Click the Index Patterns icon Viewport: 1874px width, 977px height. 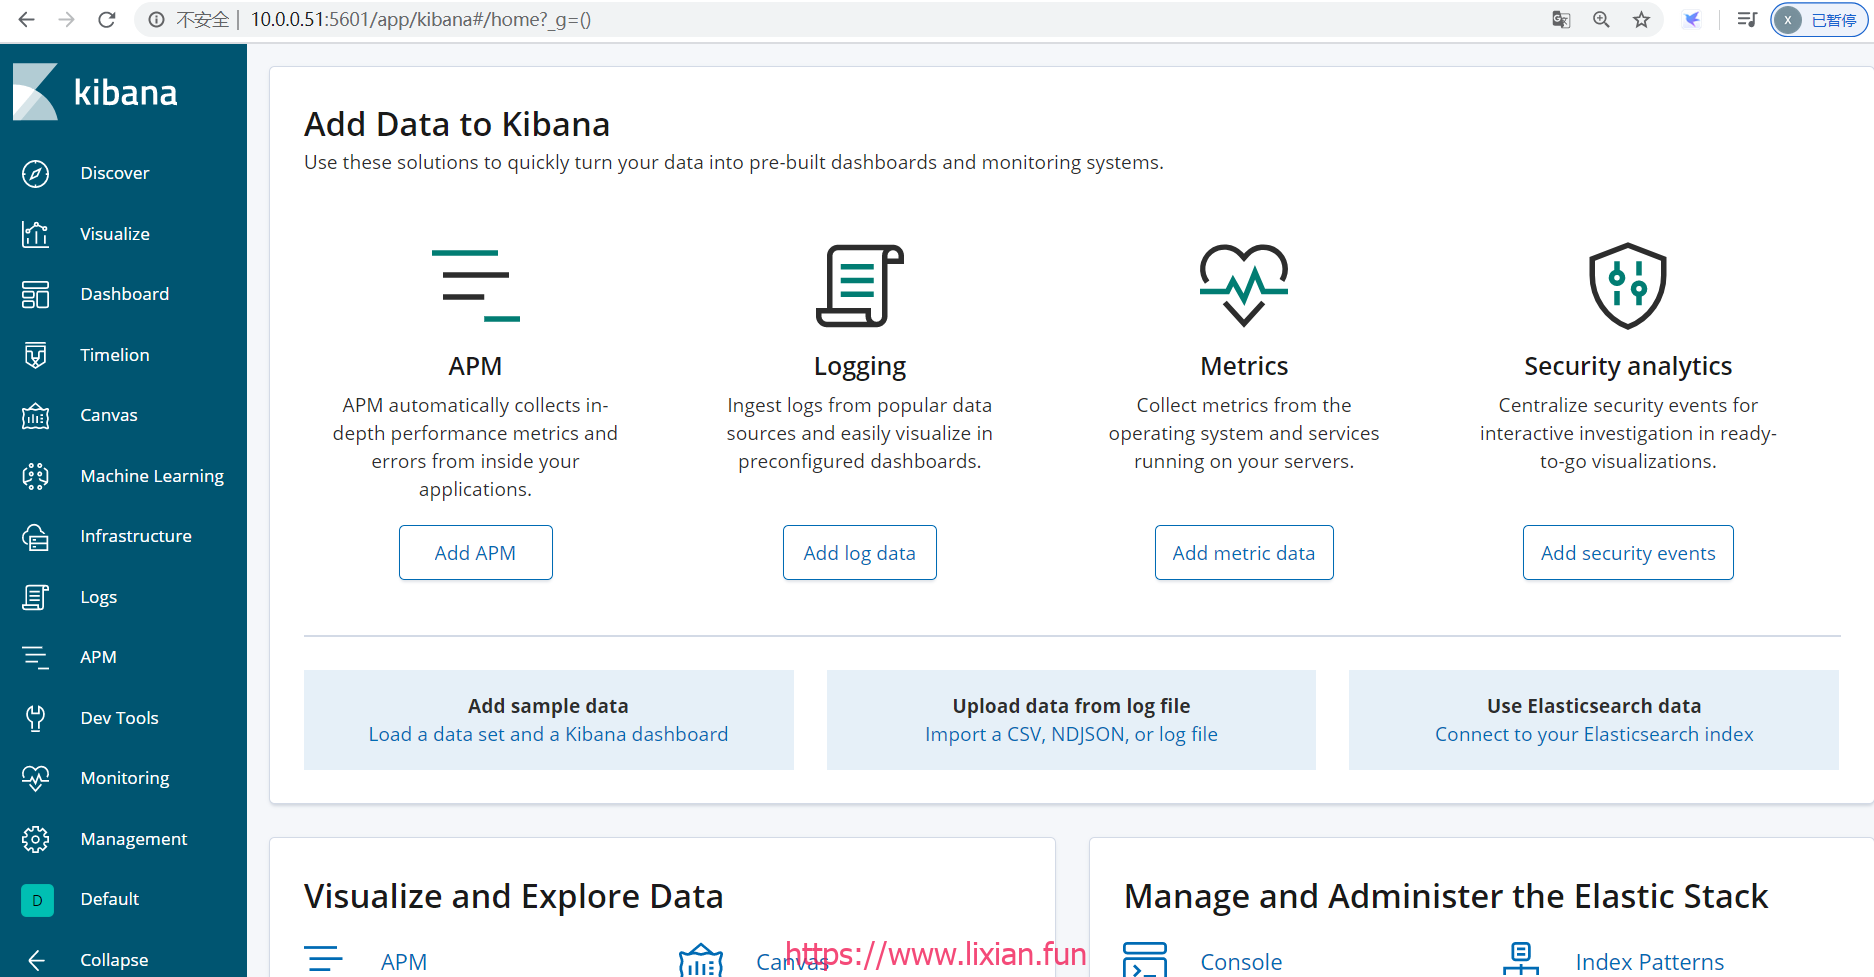[x=1521, y=960]
